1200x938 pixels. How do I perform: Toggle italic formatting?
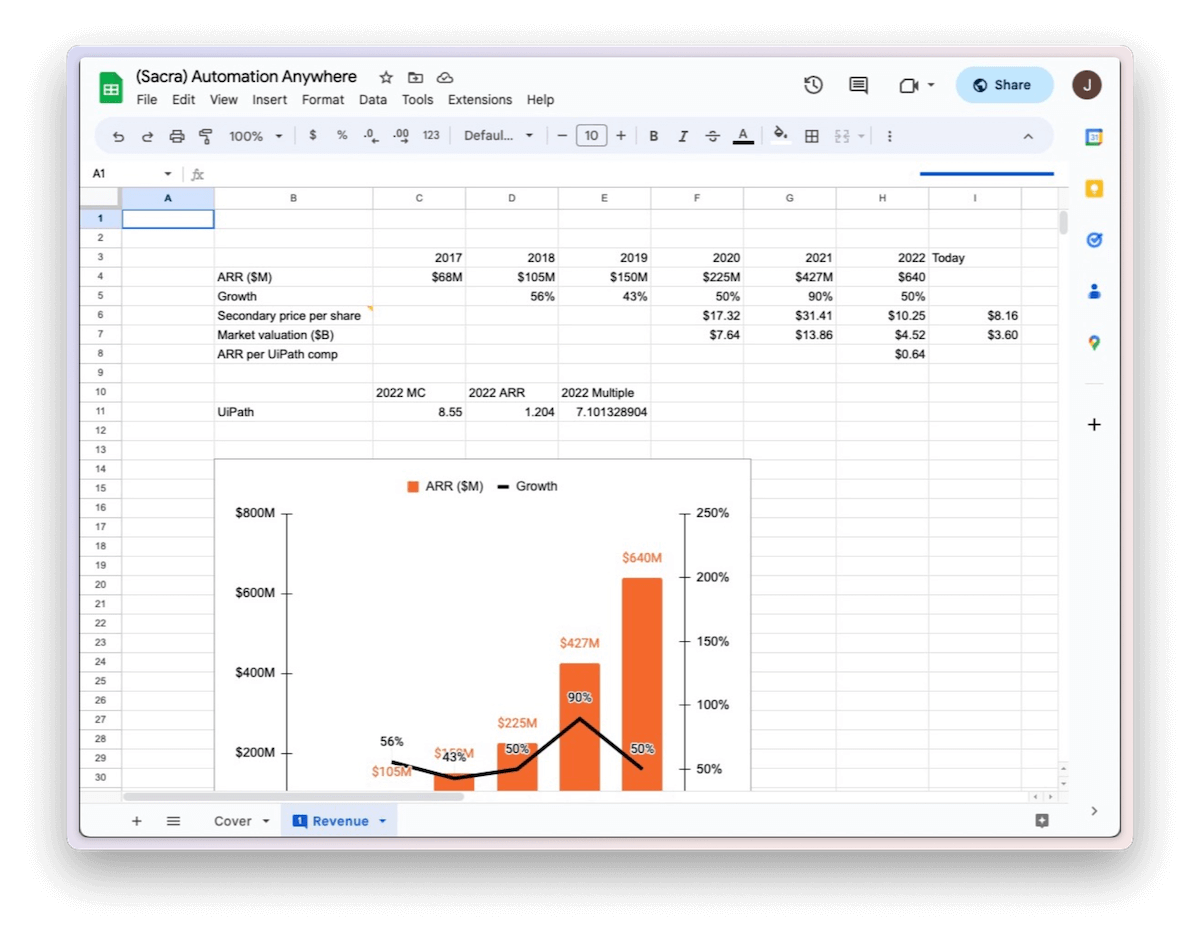(x=683, y=136)
